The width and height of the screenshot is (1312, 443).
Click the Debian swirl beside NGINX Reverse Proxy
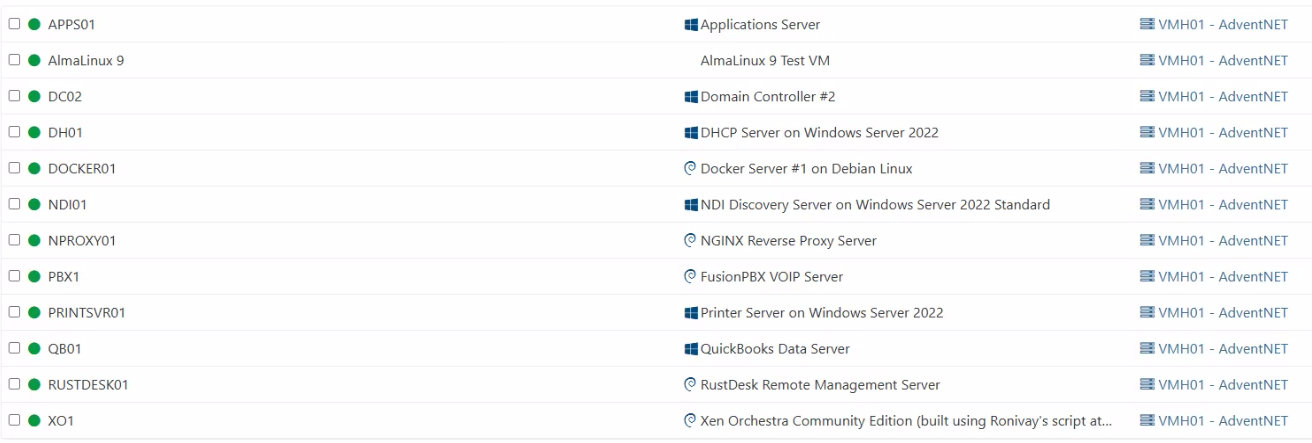point(690,240)
